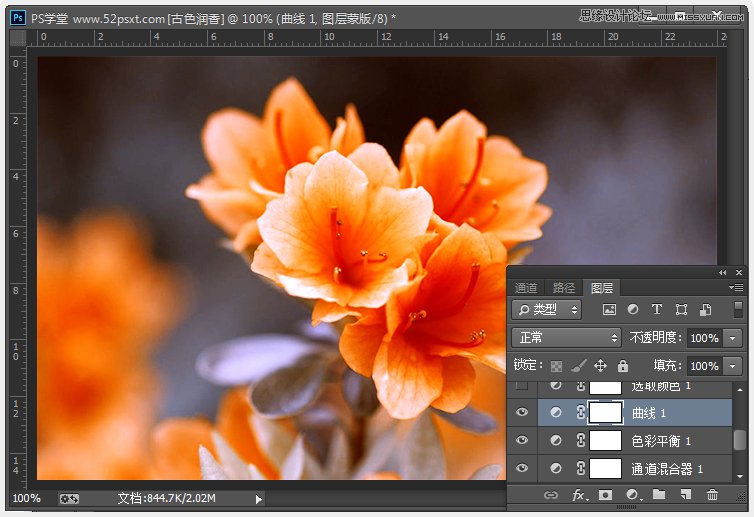Image resolution: width=754 pixels, height=517 pixels.
Task: Select the 色彩平衡 1 layer mask thumbnail
Action: pyautogui.click(x=606, y=441)
